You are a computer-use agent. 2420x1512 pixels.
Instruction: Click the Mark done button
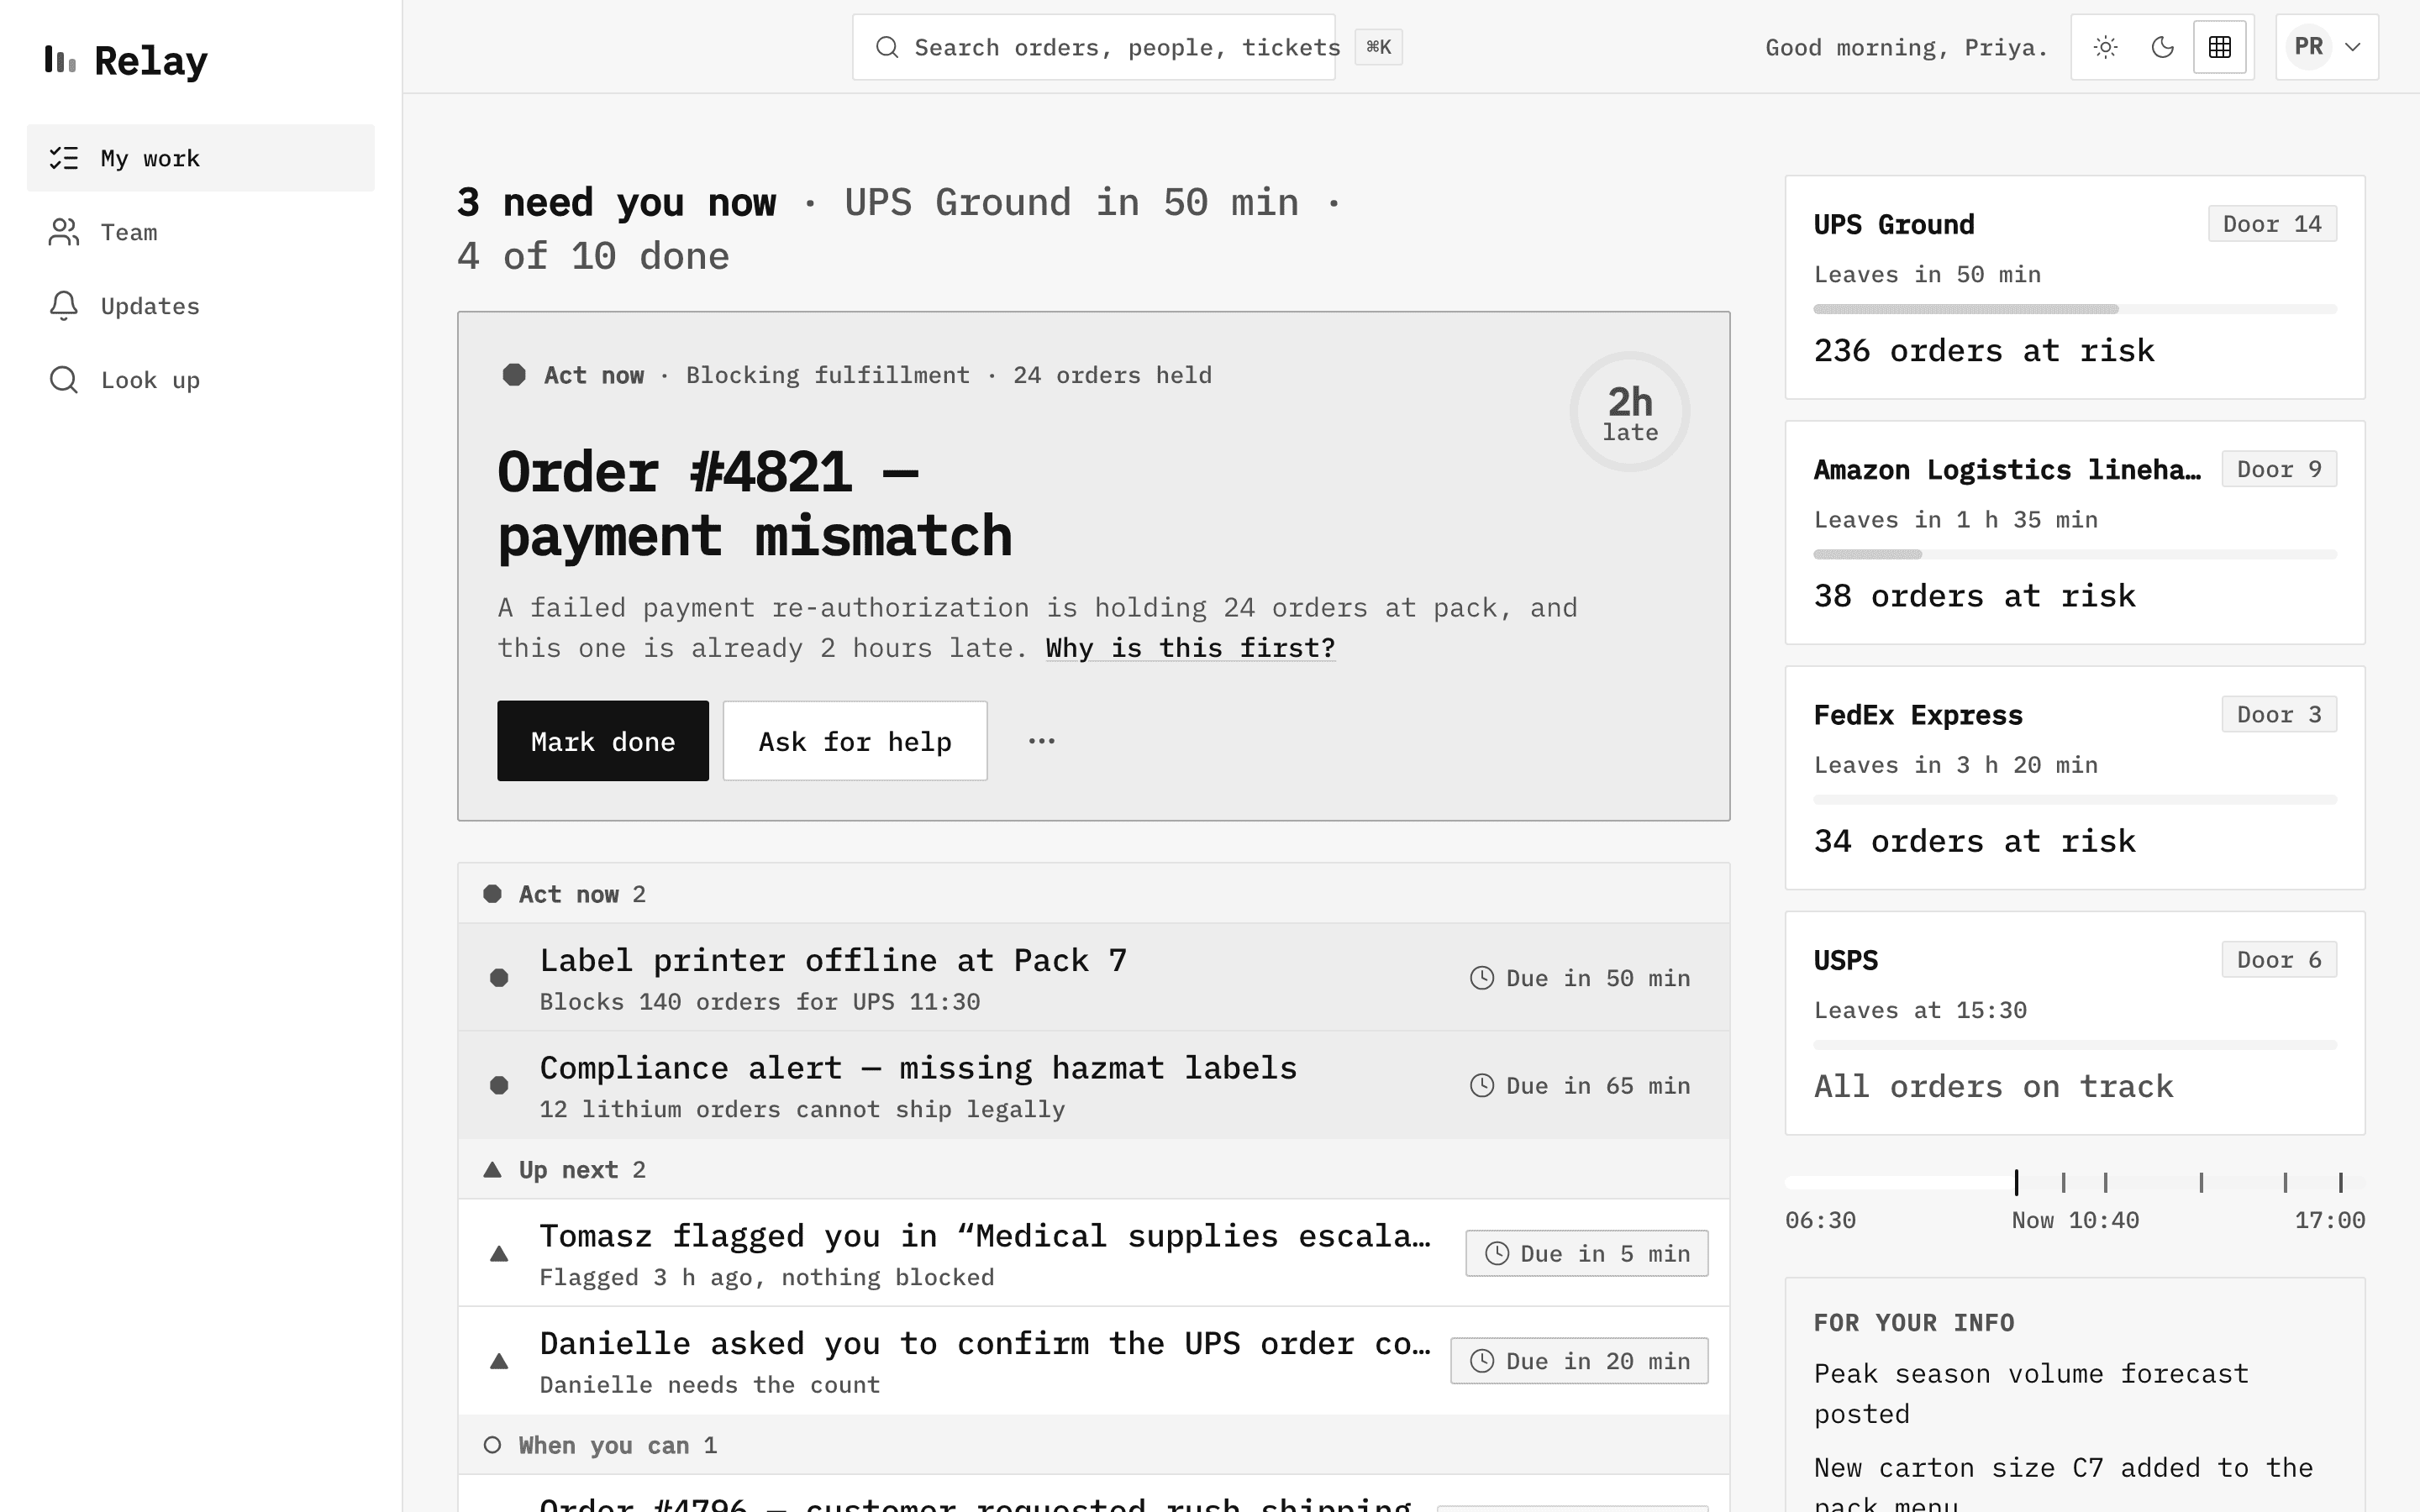click(603, 741)
